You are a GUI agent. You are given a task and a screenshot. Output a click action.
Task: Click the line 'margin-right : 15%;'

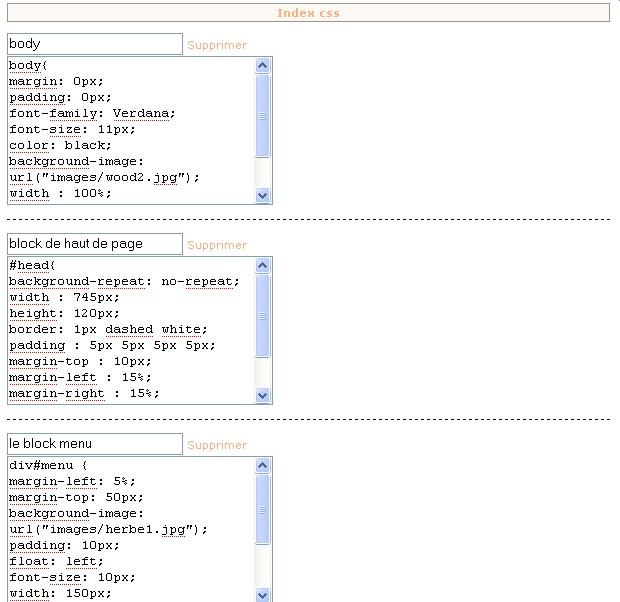[x=84, y=394]
